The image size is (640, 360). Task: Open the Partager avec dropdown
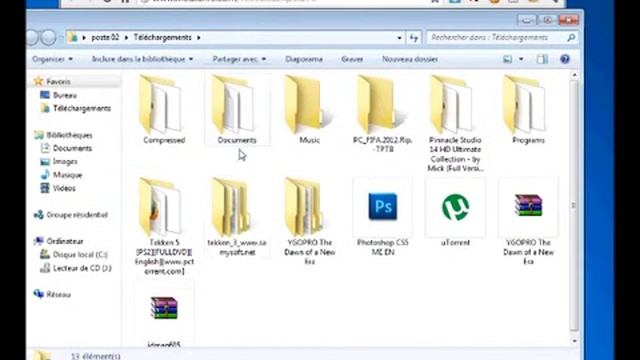[x=239, y=59]
